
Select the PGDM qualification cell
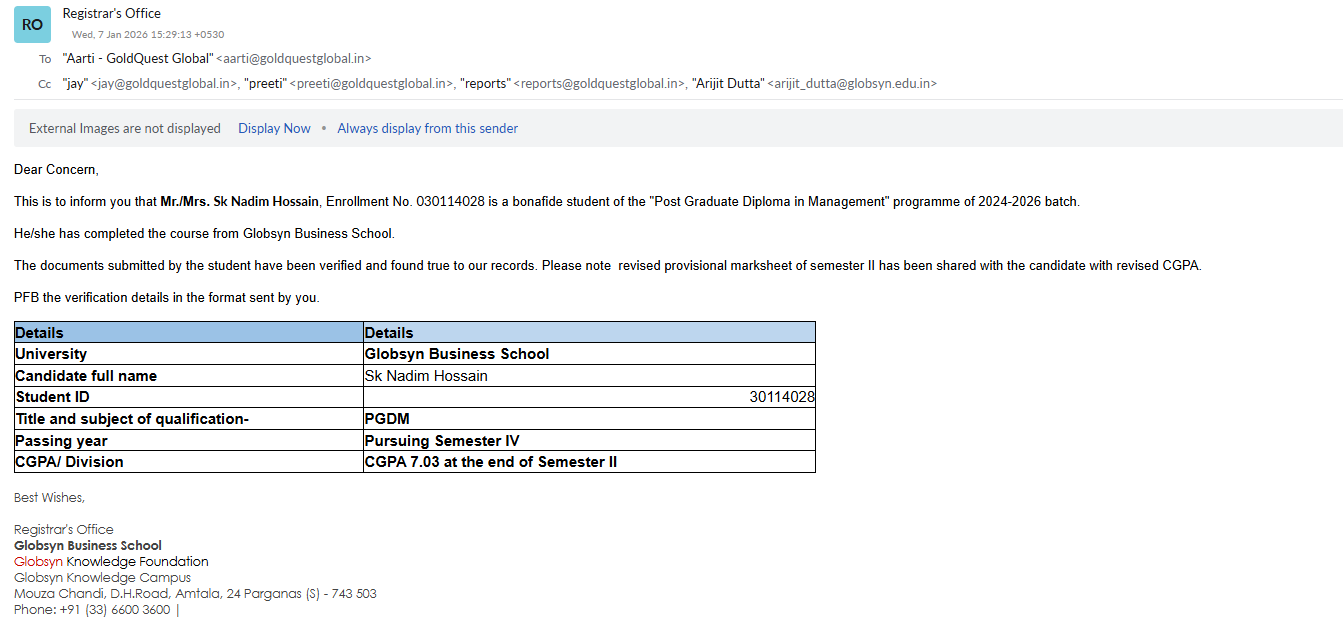(589, 419)
